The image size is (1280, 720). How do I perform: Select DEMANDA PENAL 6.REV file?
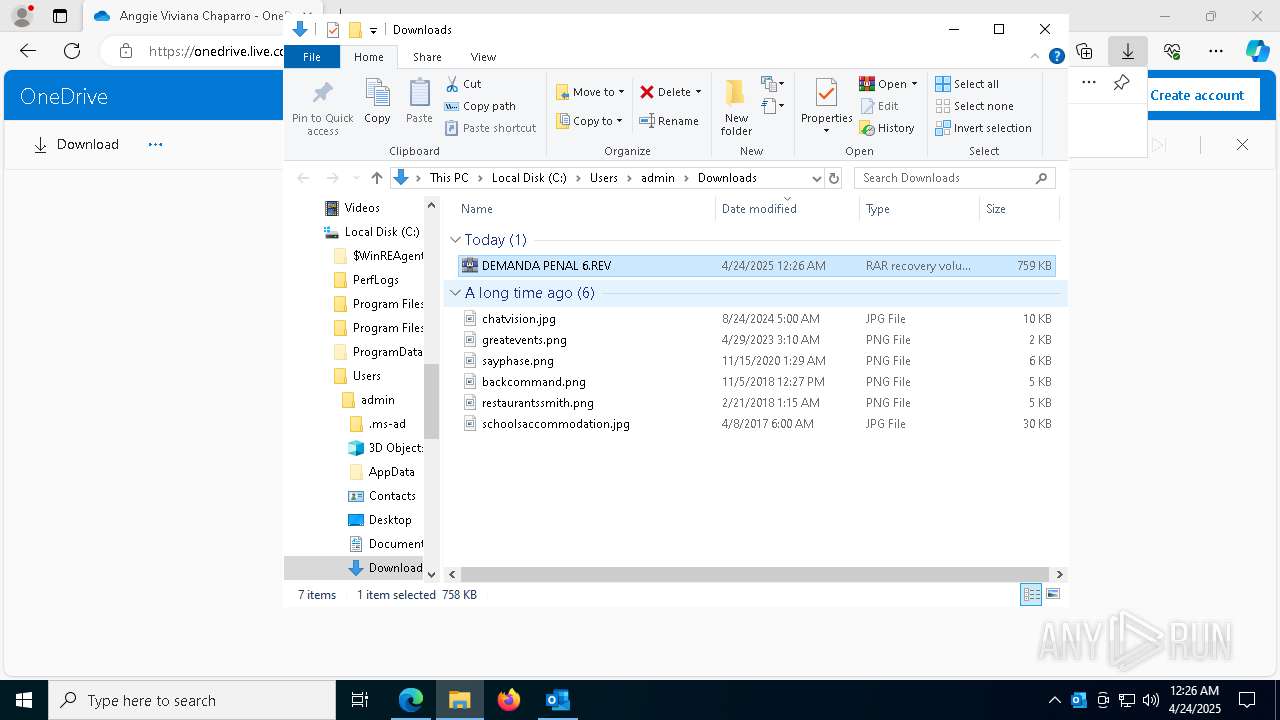tap(756, 266)
